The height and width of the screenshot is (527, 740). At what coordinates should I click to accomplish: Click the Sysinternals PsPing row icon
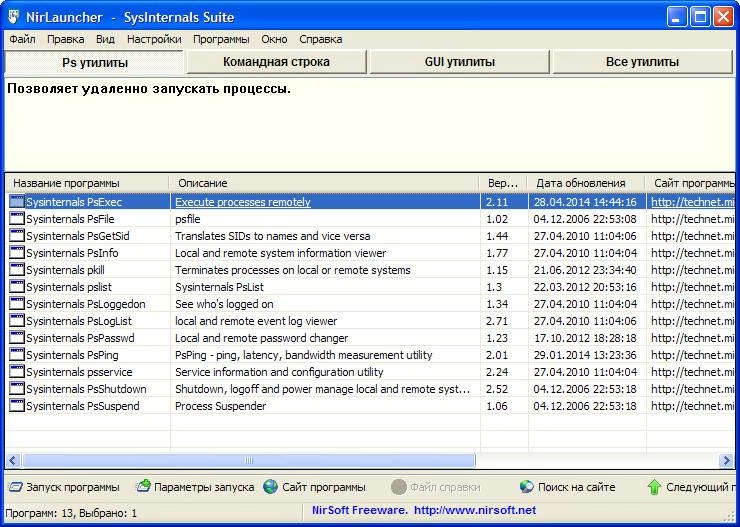[x=17, y=355]
